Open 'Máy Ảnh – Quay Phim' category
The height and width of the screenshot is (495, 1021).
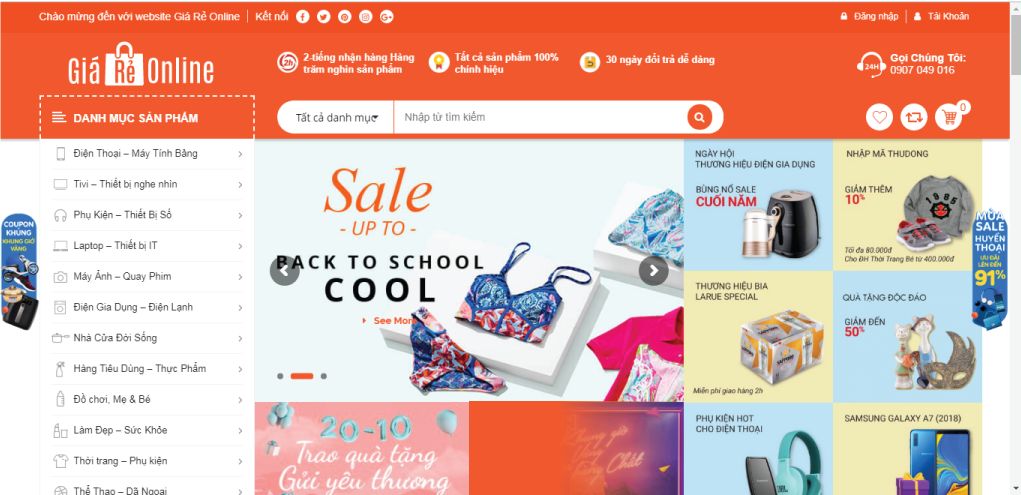122,276
